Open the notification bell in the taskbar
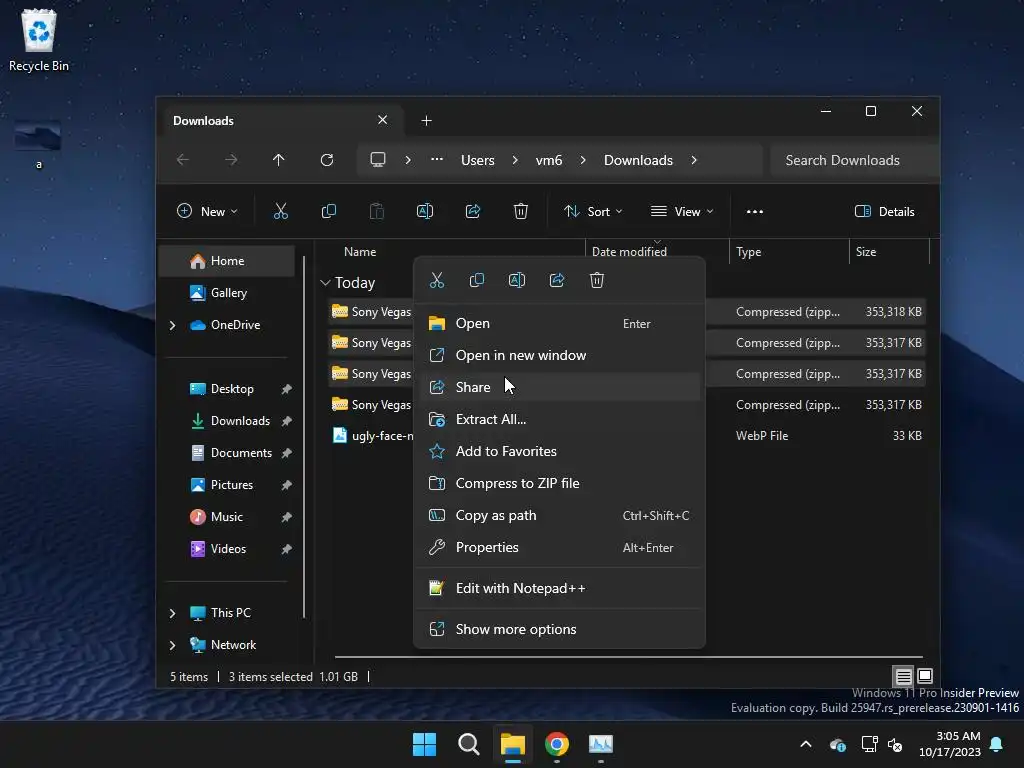The image size is (1024, 768). pos(997,744)
